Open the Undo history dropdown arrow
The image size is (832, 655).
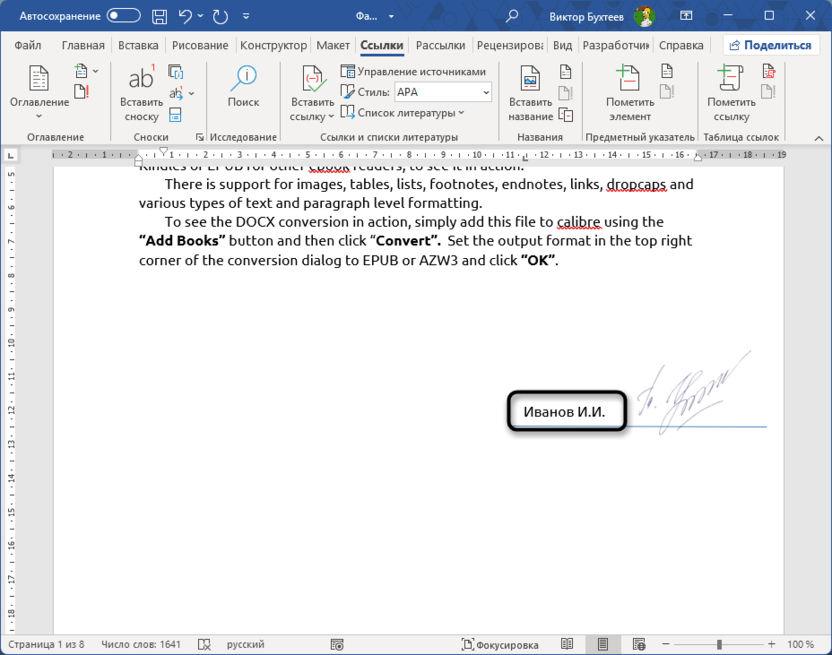[x=201, y=16]
